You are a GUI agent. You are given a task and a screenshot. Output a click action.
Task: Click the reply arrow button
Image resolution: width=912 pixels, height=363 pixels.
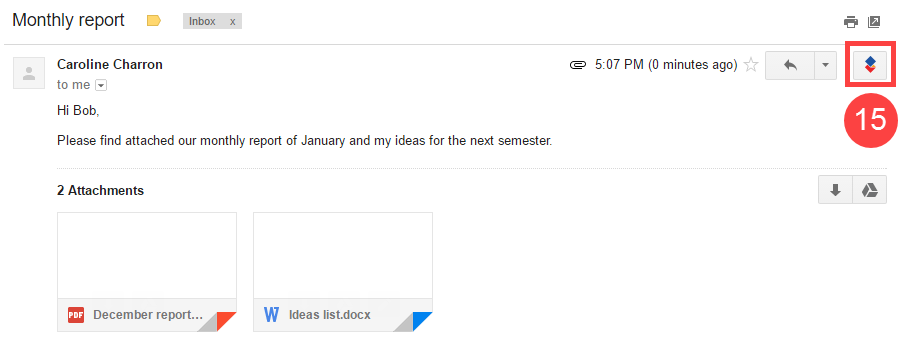click(790, 65)
